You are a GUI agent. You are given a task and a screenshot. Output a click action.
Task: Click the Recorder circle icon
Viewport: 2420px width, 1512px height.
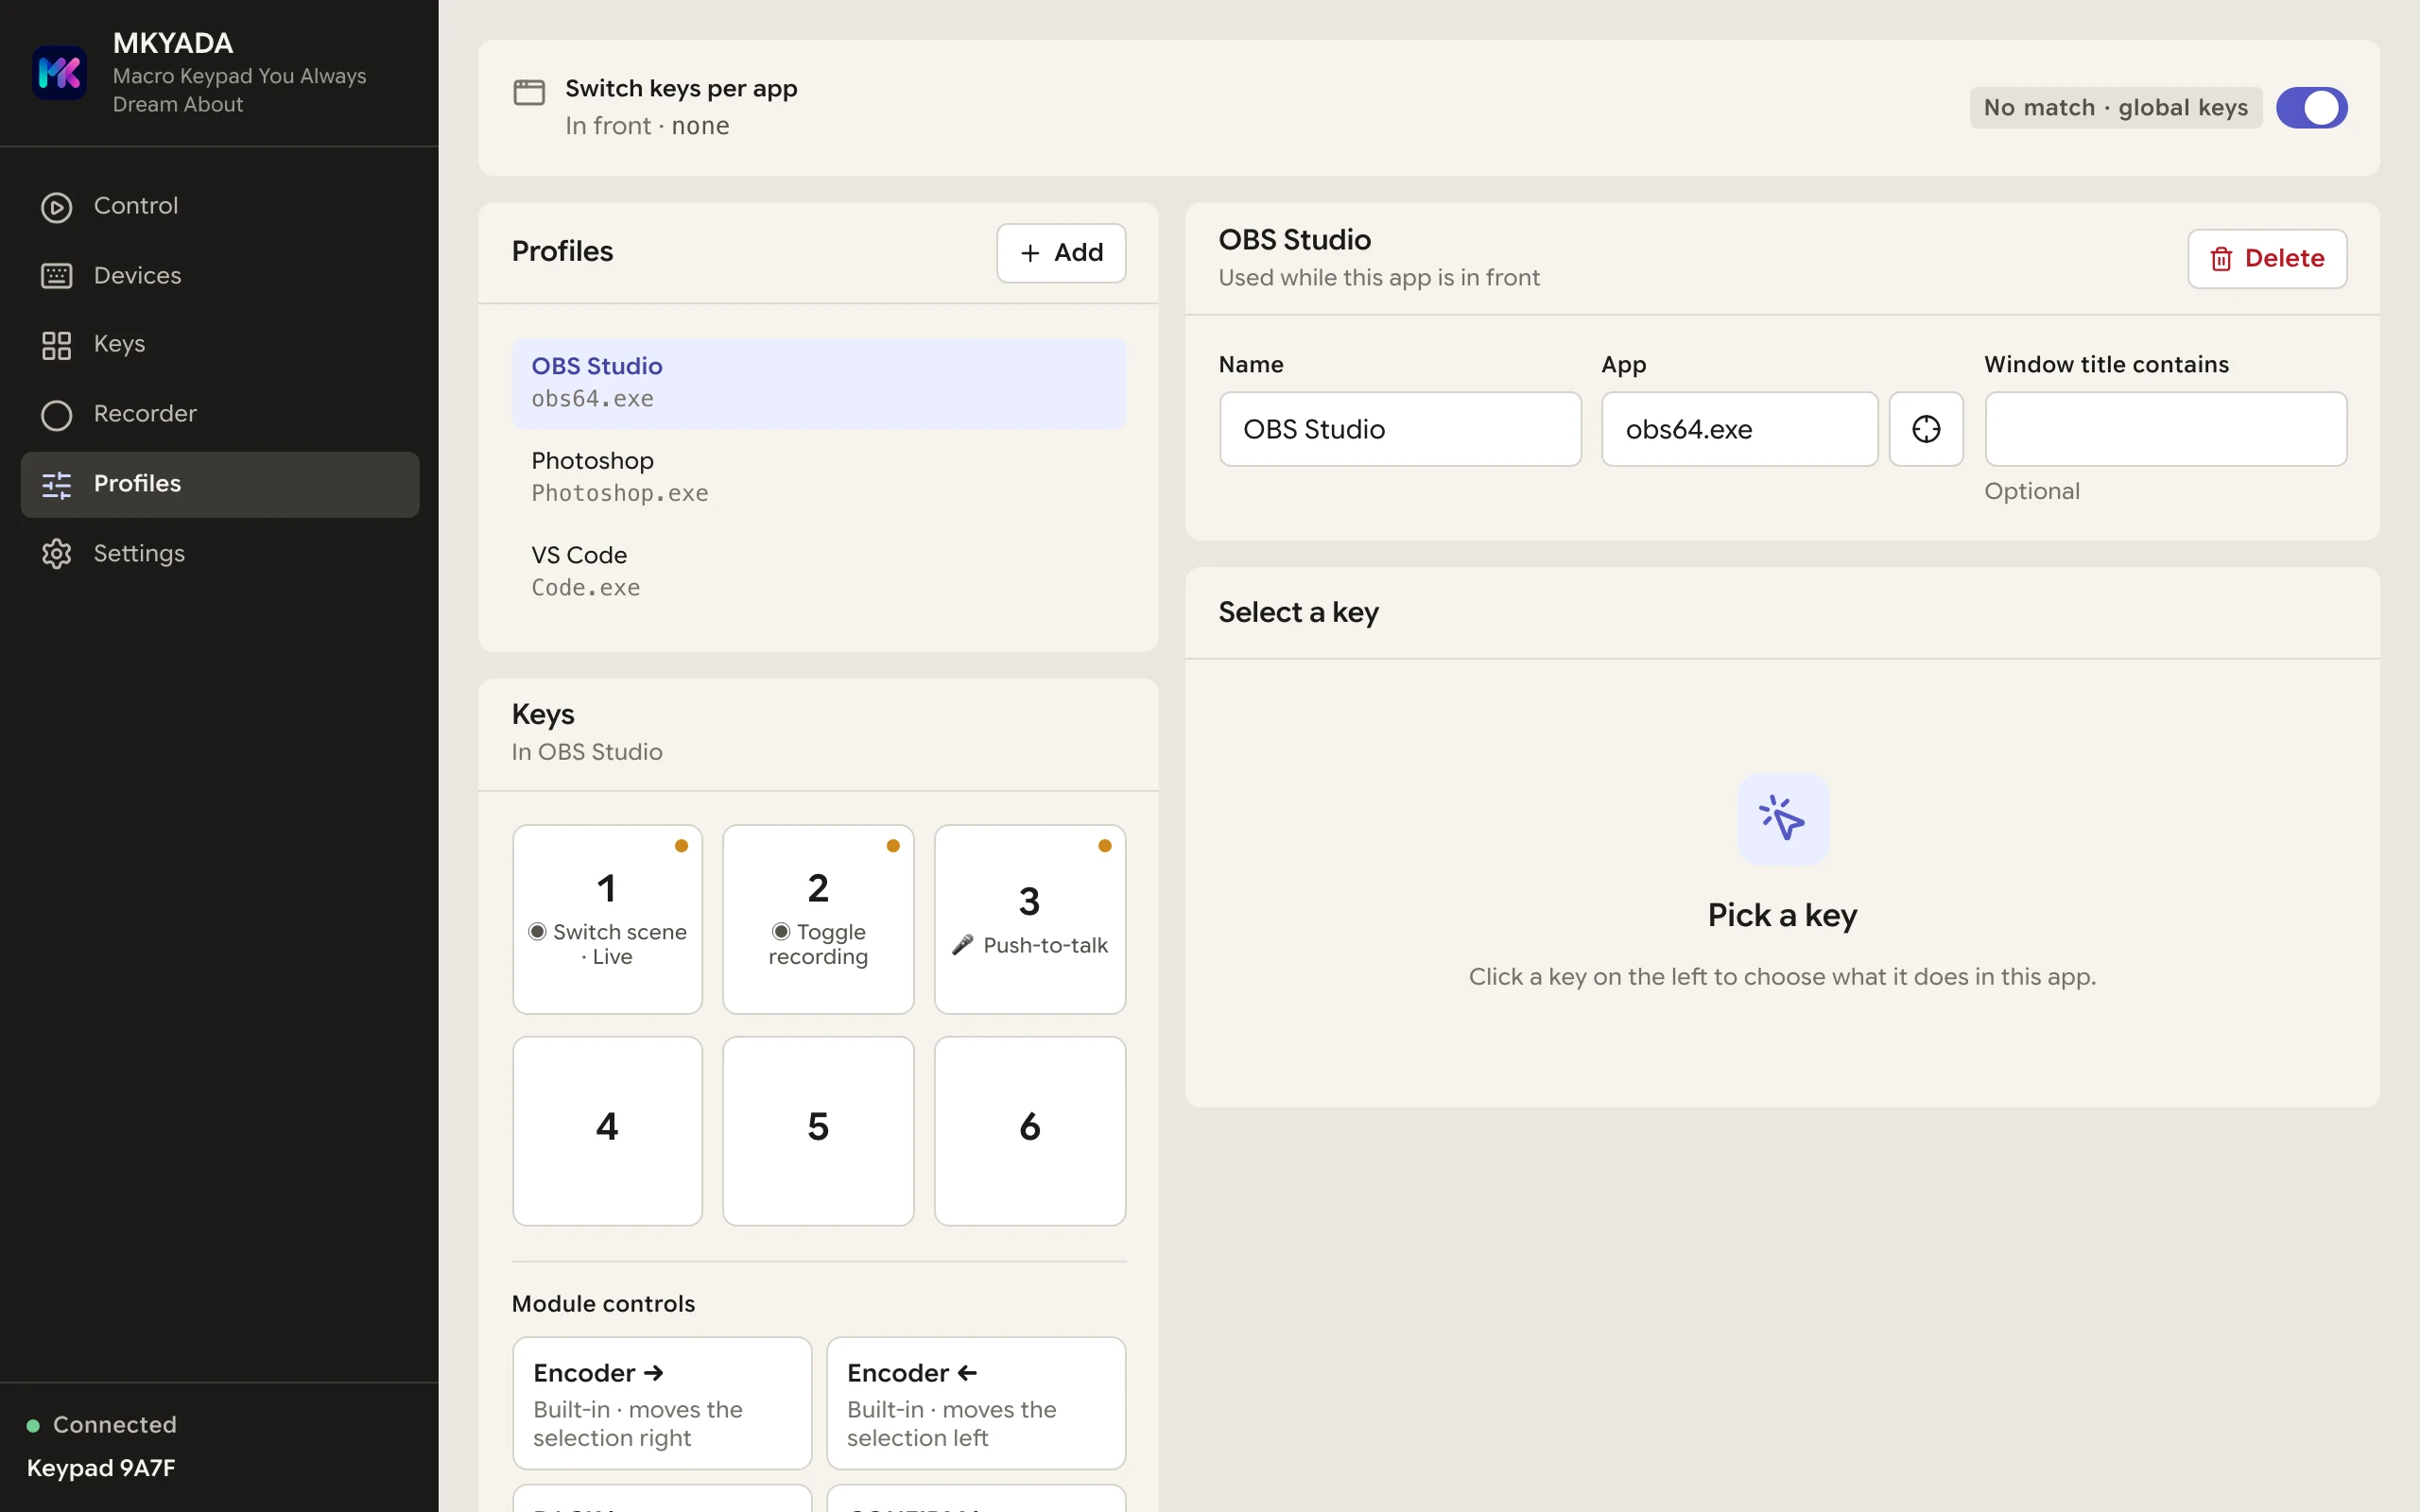56,415
